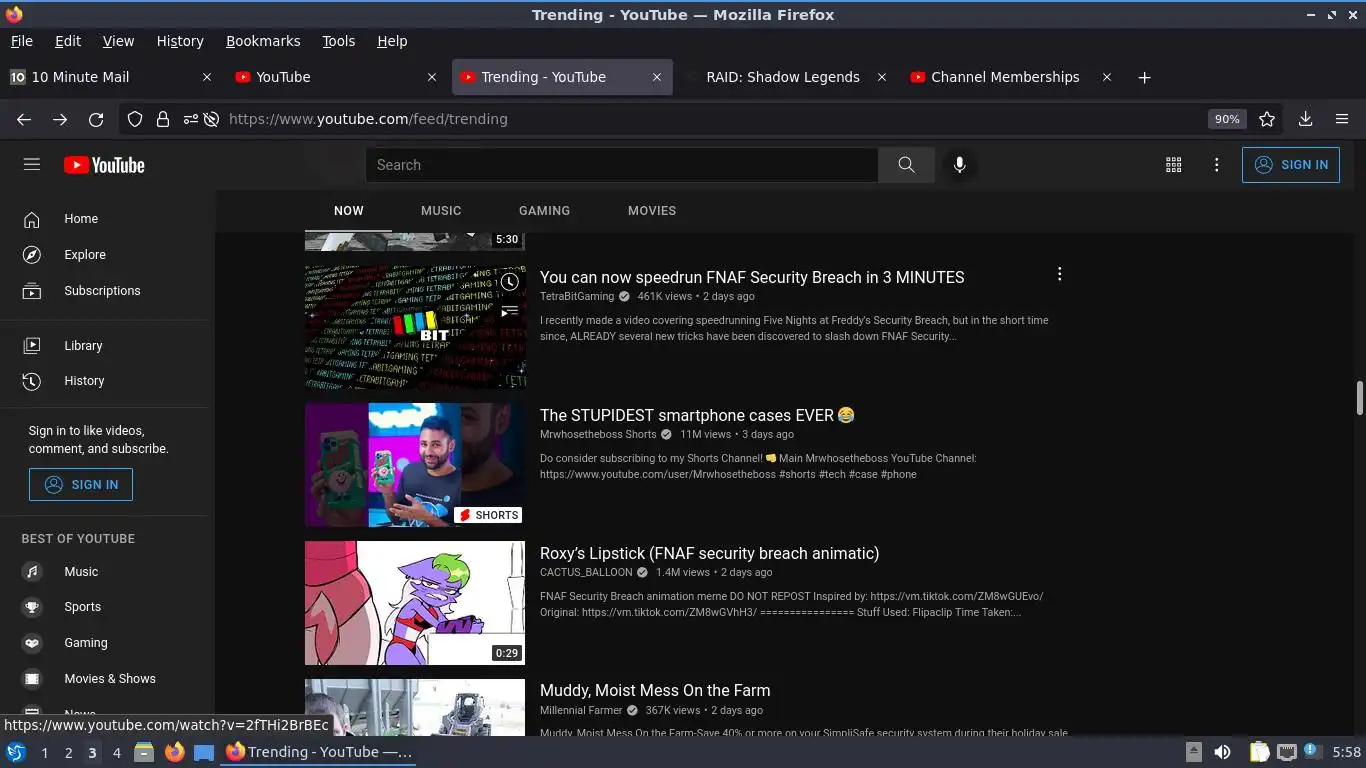Open the YouTube hamburger guide menu
The width and height of the screenshot is (1366, 768).
pos(32,165)
